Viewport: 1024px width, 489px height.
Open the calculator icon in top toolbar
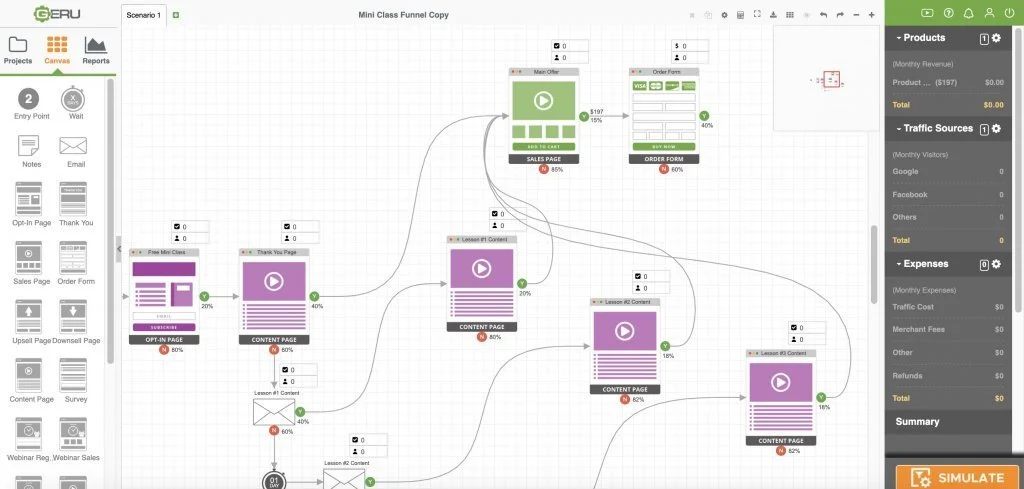click(741, 15)
